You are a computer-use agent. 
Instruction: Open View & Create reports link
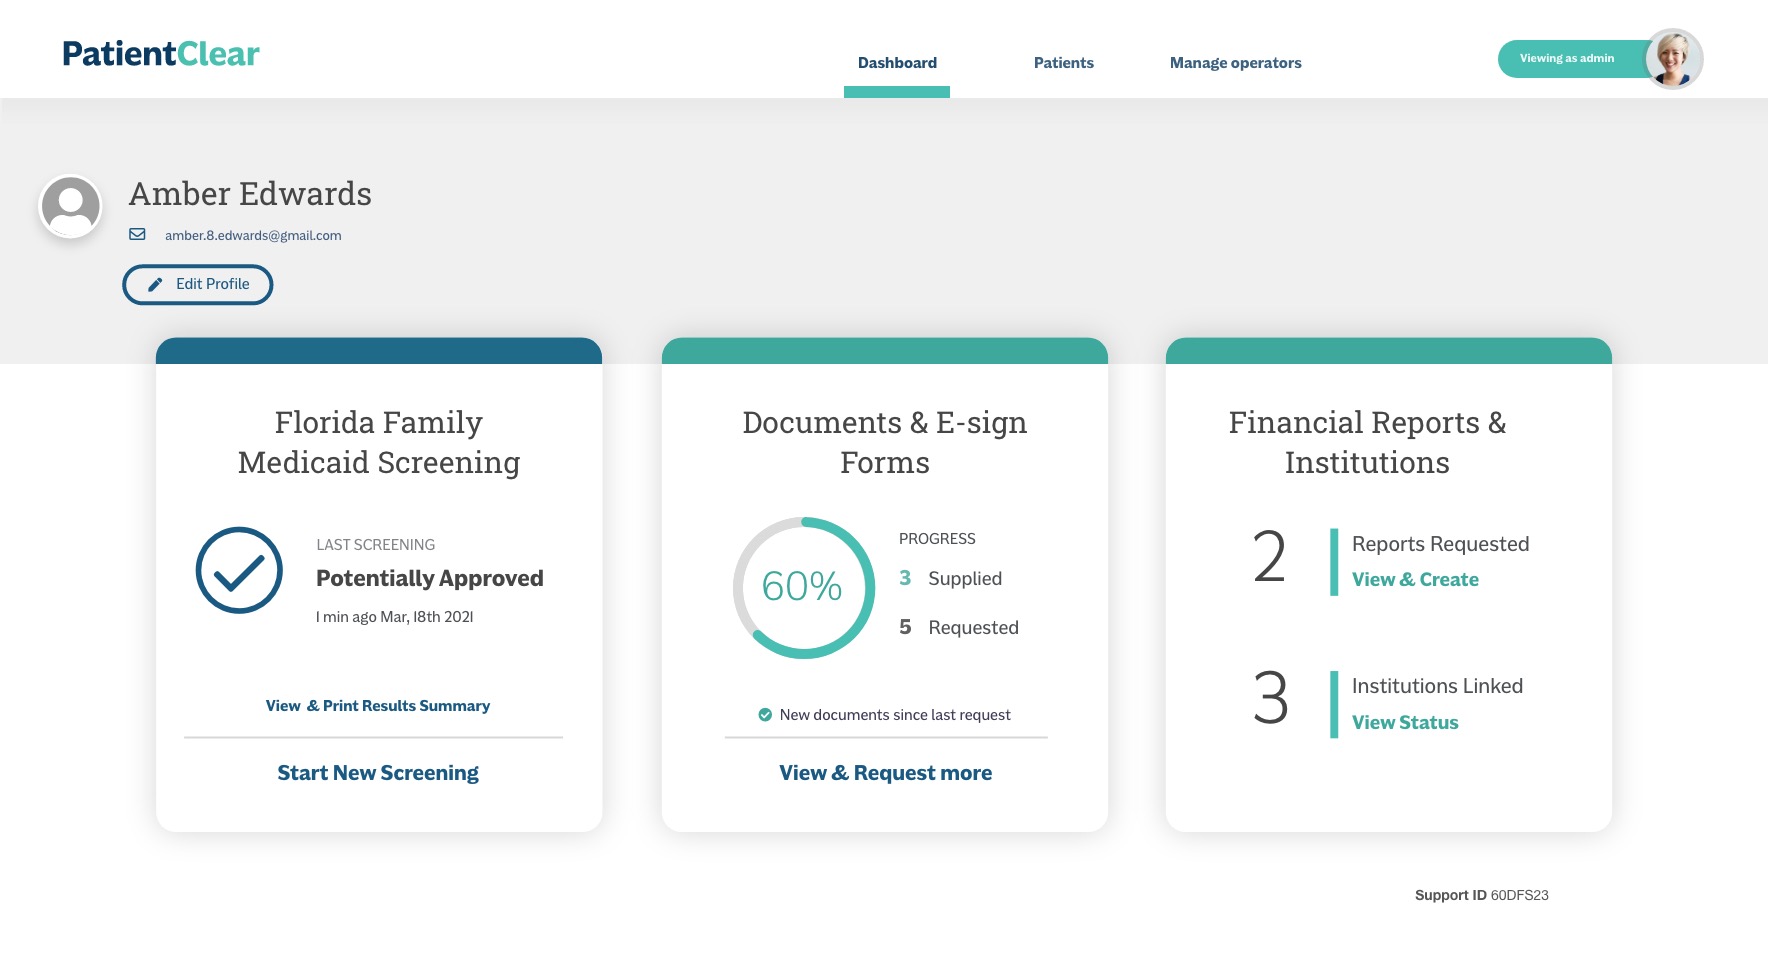1415,580
